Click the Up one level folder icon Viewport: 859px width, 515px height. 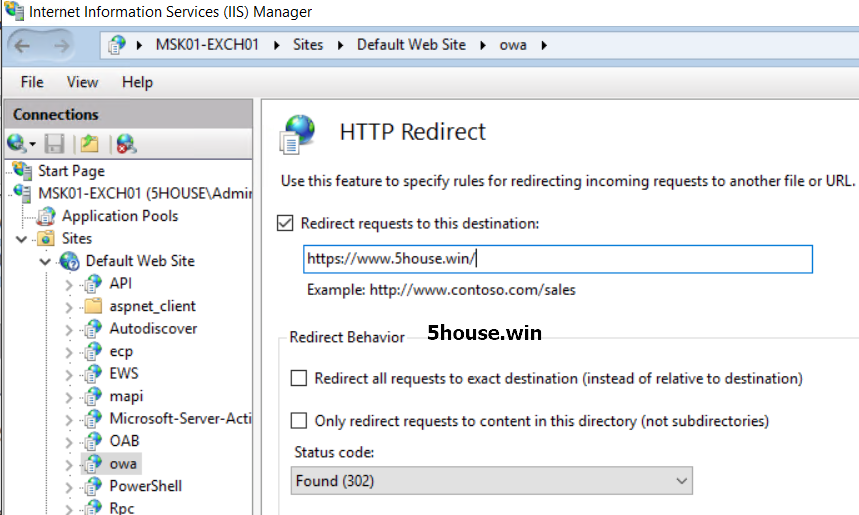pos(90,144)
